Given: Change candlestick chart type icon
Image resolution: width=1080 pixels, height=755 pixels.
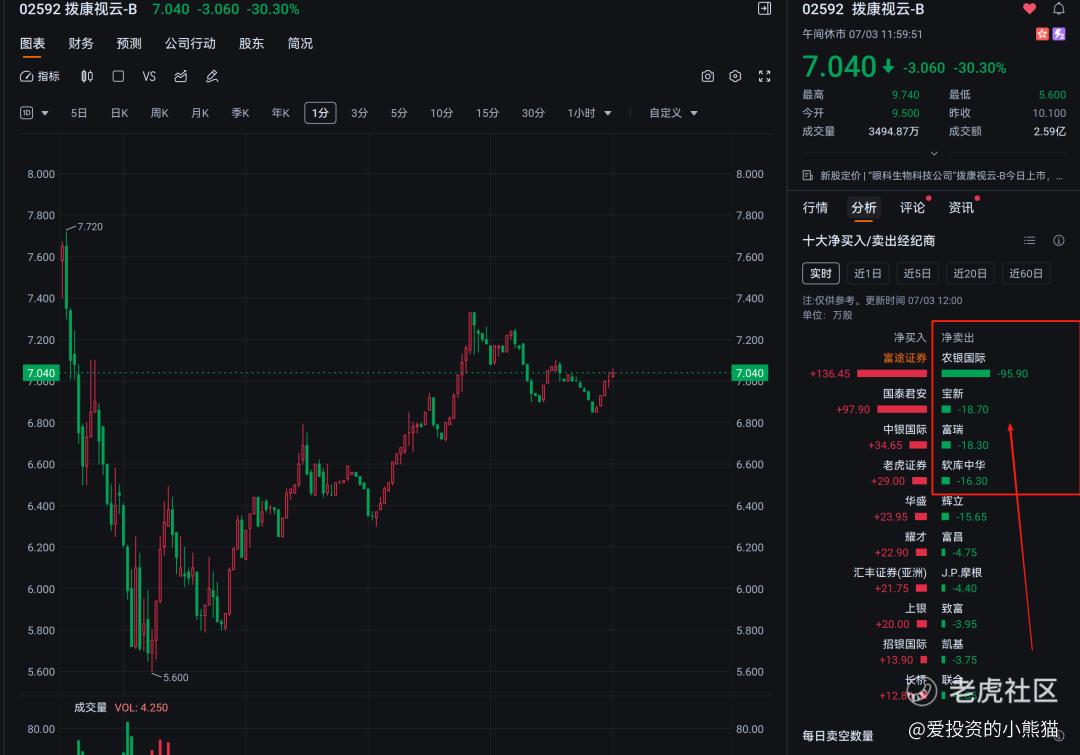Looking at the screenshot, I should 87,76.
